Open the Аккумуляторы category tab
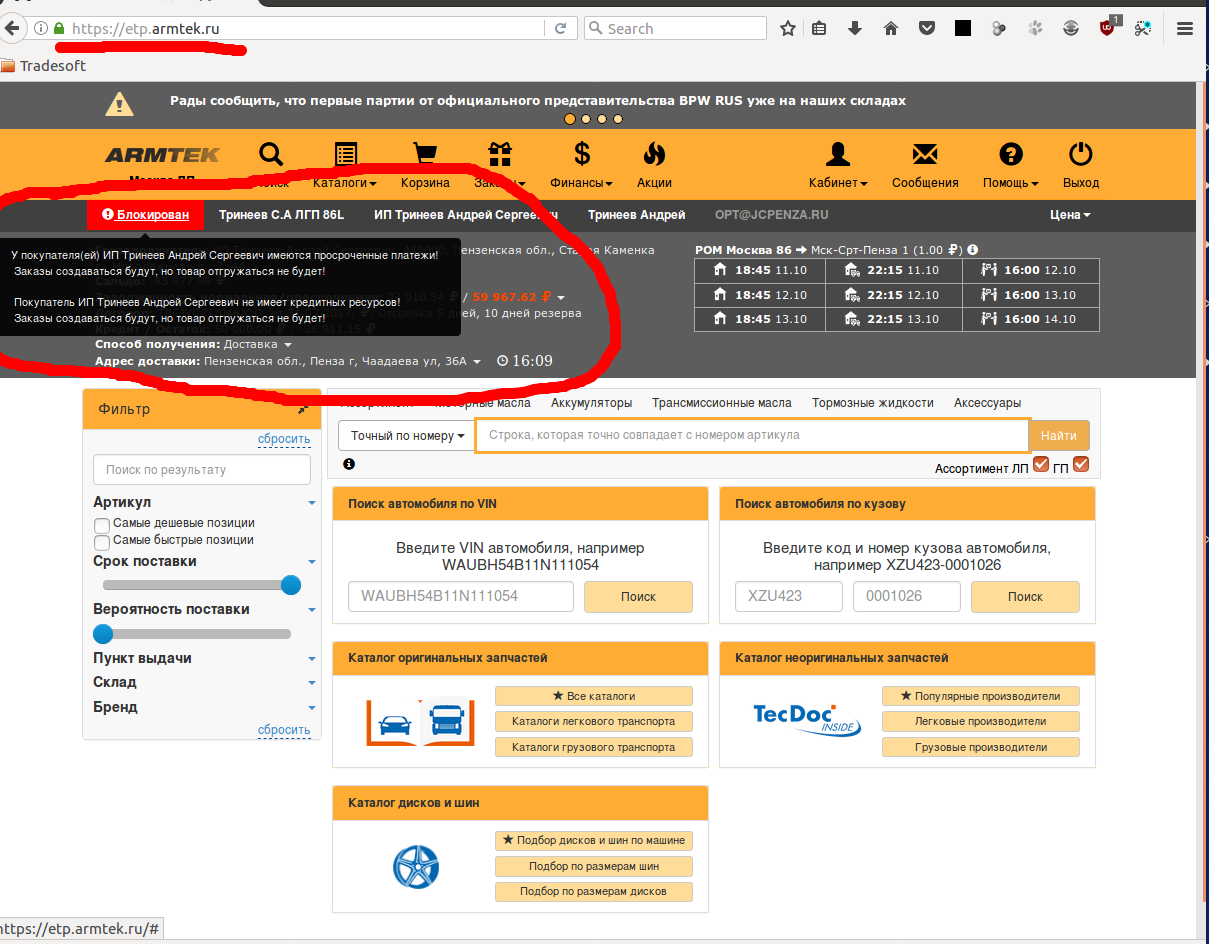 click(591, 403)
